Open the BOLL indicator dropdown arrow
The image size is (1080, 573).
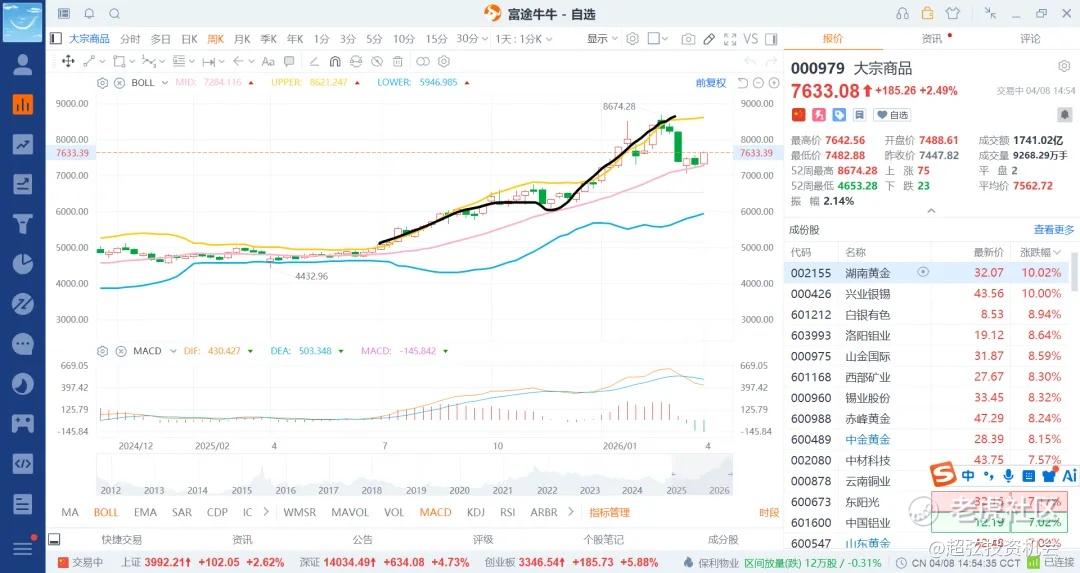coord(165,83)
